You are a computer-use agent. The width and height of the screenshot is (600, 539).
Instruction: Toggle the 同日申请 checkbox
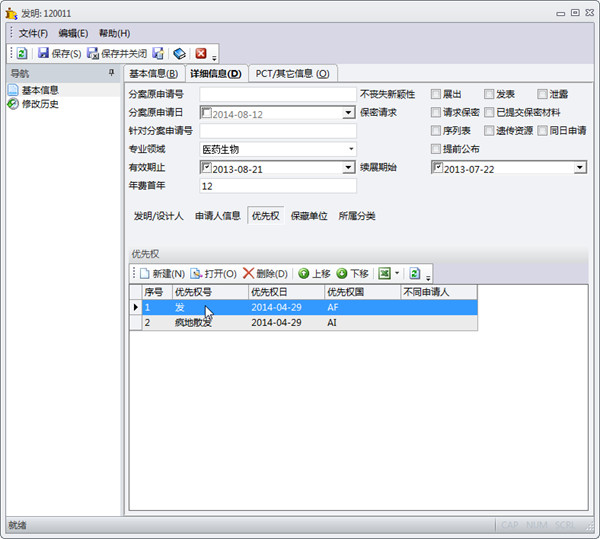click(x=542, y=130)
